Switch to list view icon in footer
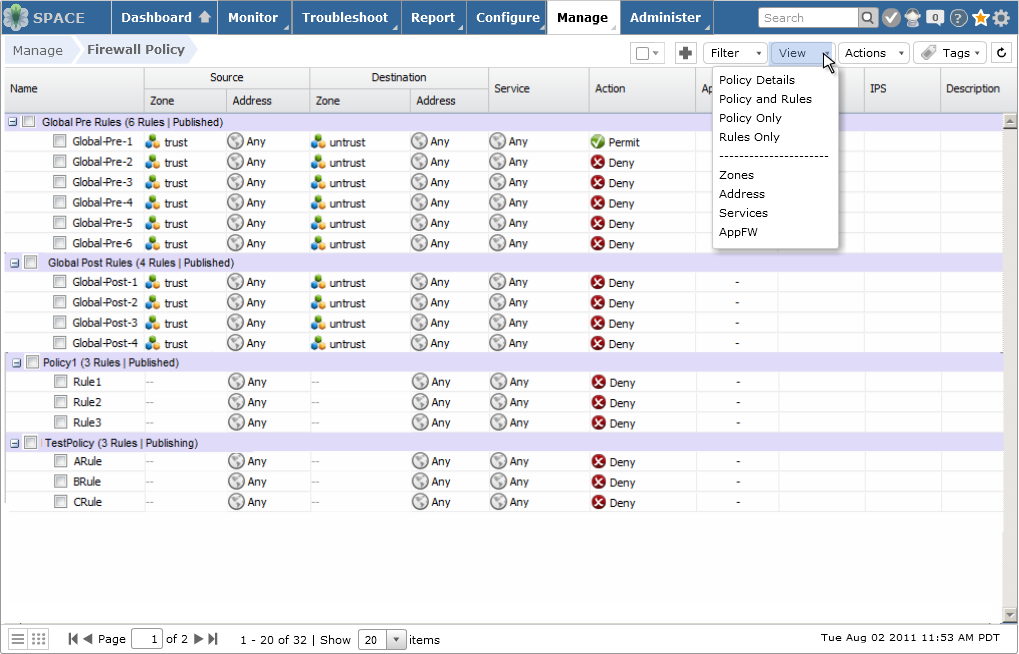 [18, 639]
